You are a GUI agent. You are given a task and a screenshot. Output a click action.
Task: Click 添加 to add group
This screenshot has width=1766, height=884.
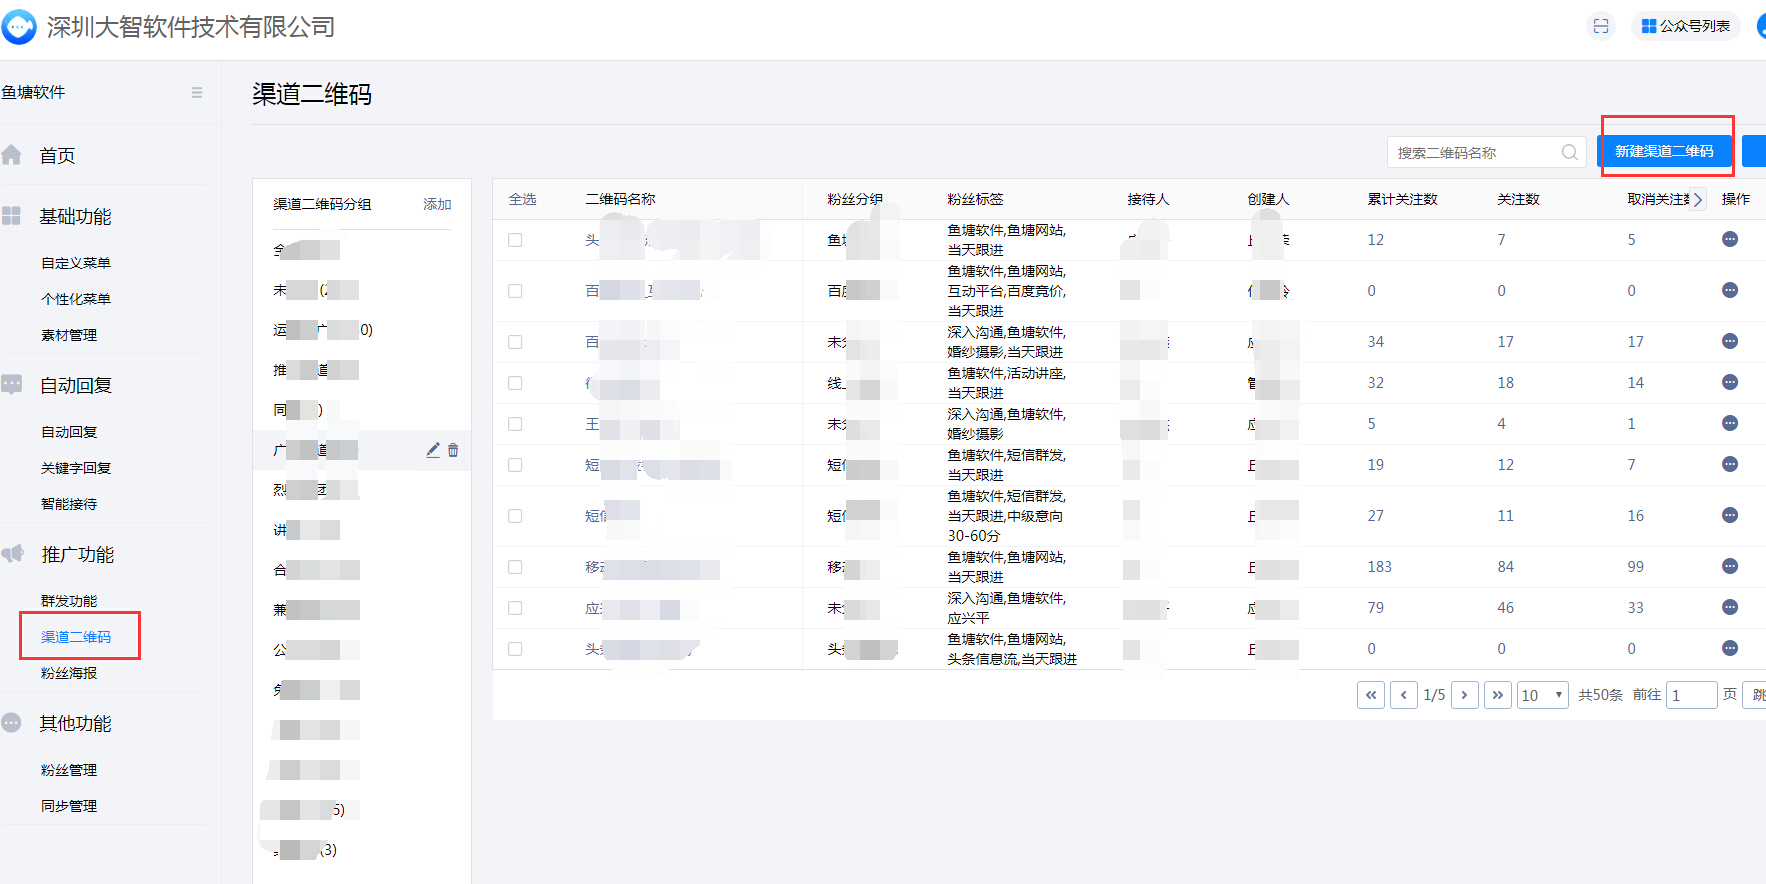[437, 204]
